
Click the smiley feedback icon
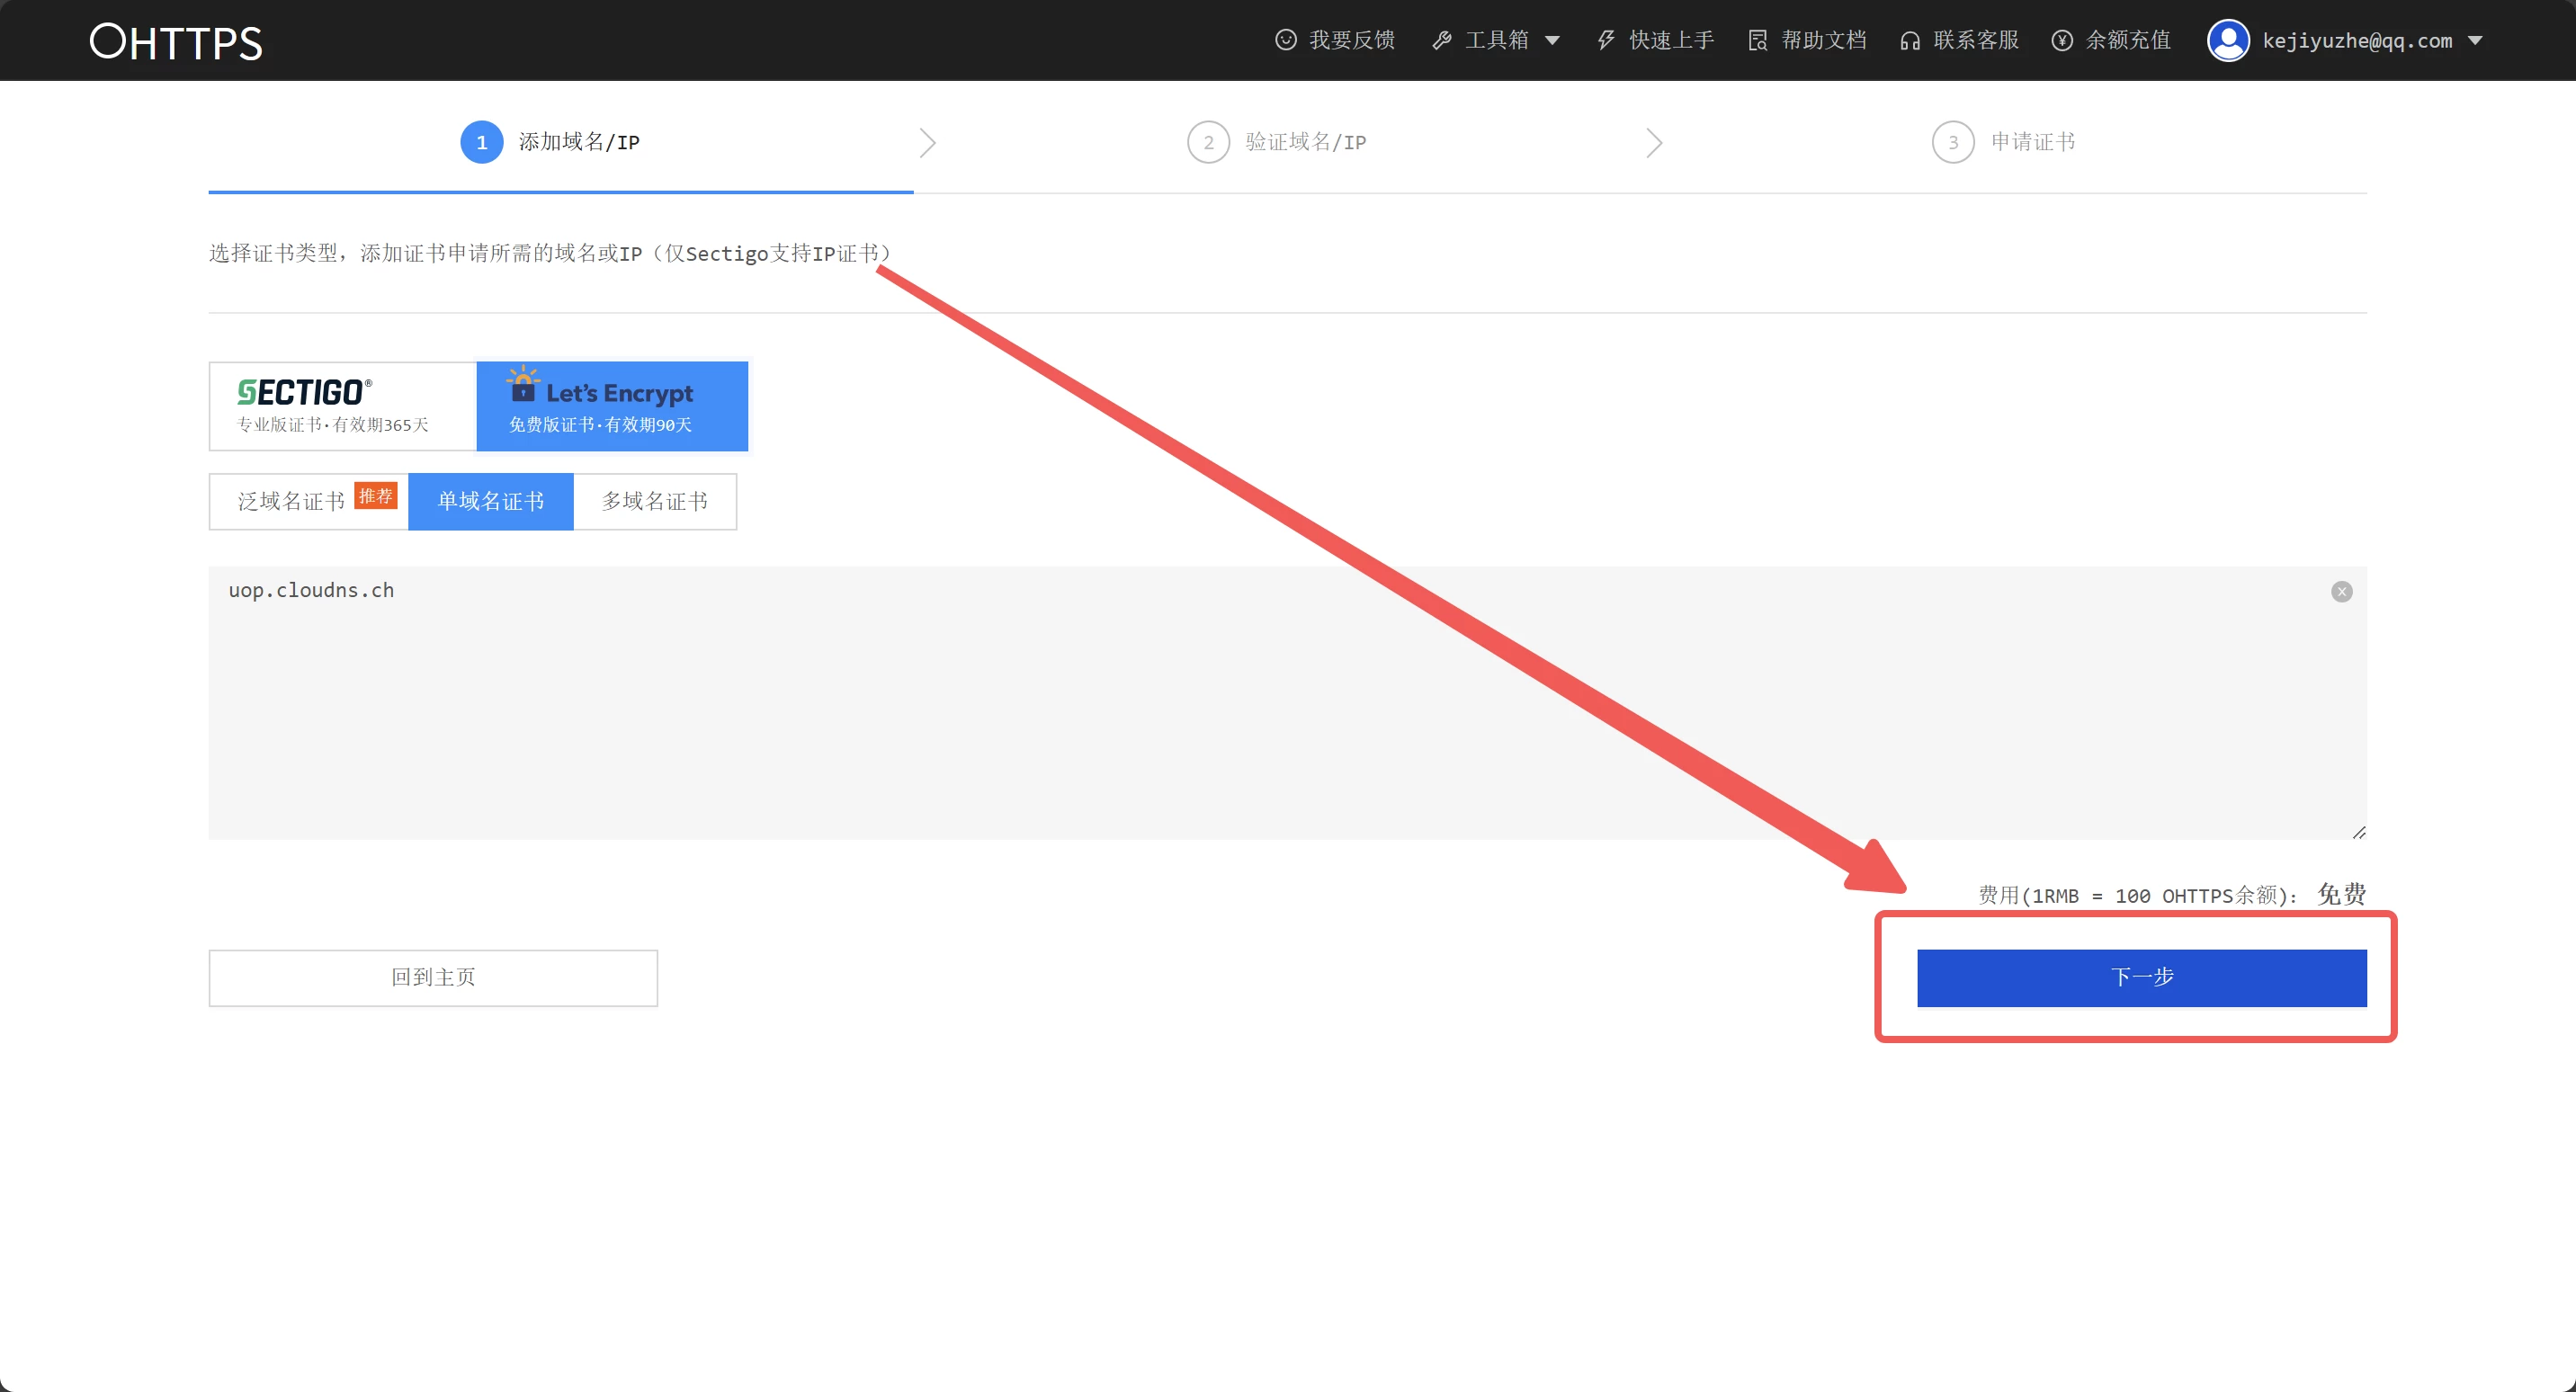tap(1286, 40)
